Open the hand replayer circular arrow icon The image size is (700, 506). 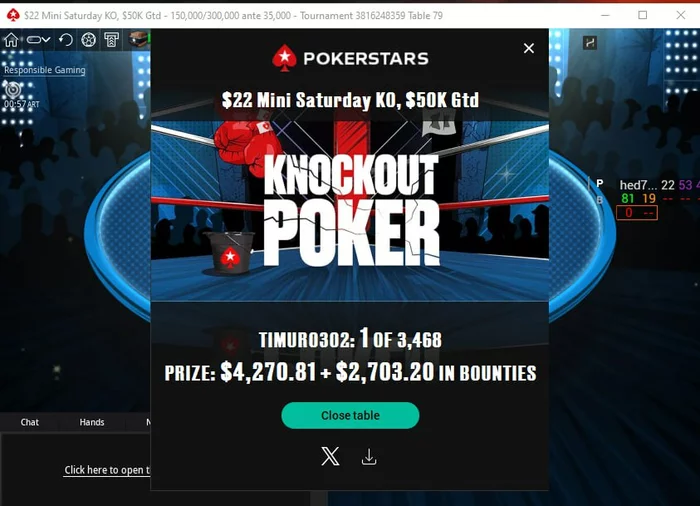pos(66,40)
